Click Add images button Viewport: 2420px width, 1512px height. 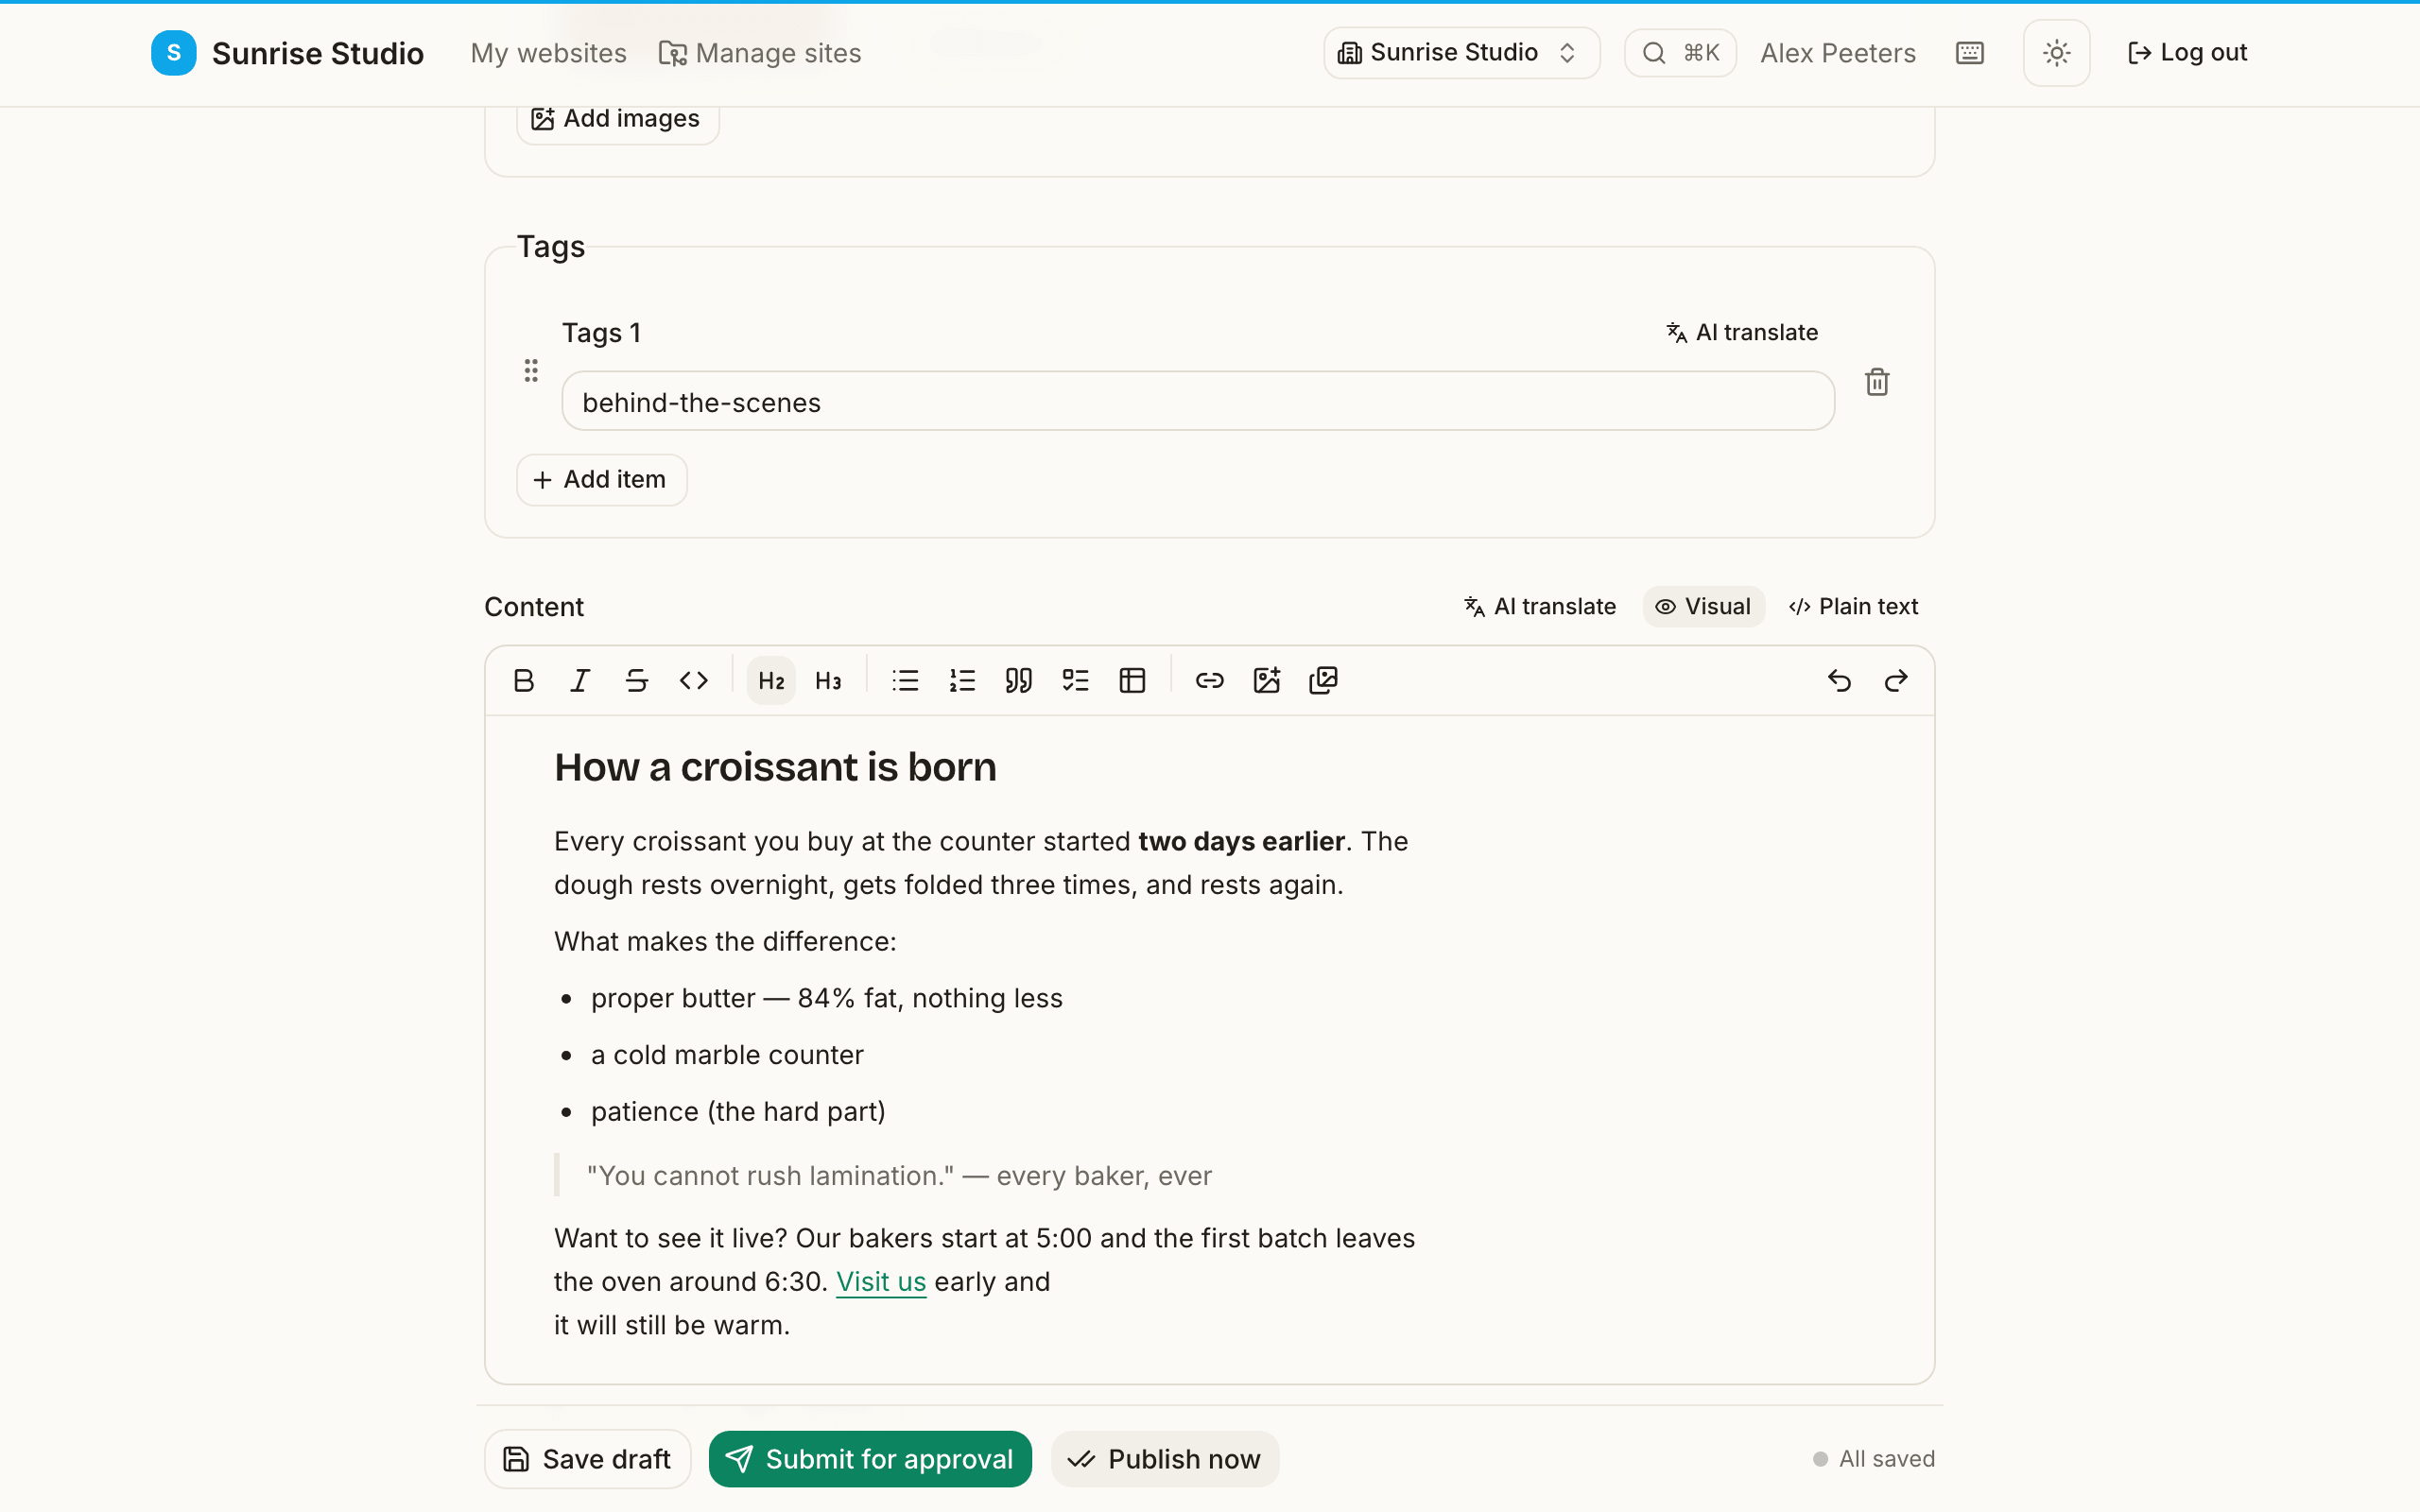click(617, 119)
